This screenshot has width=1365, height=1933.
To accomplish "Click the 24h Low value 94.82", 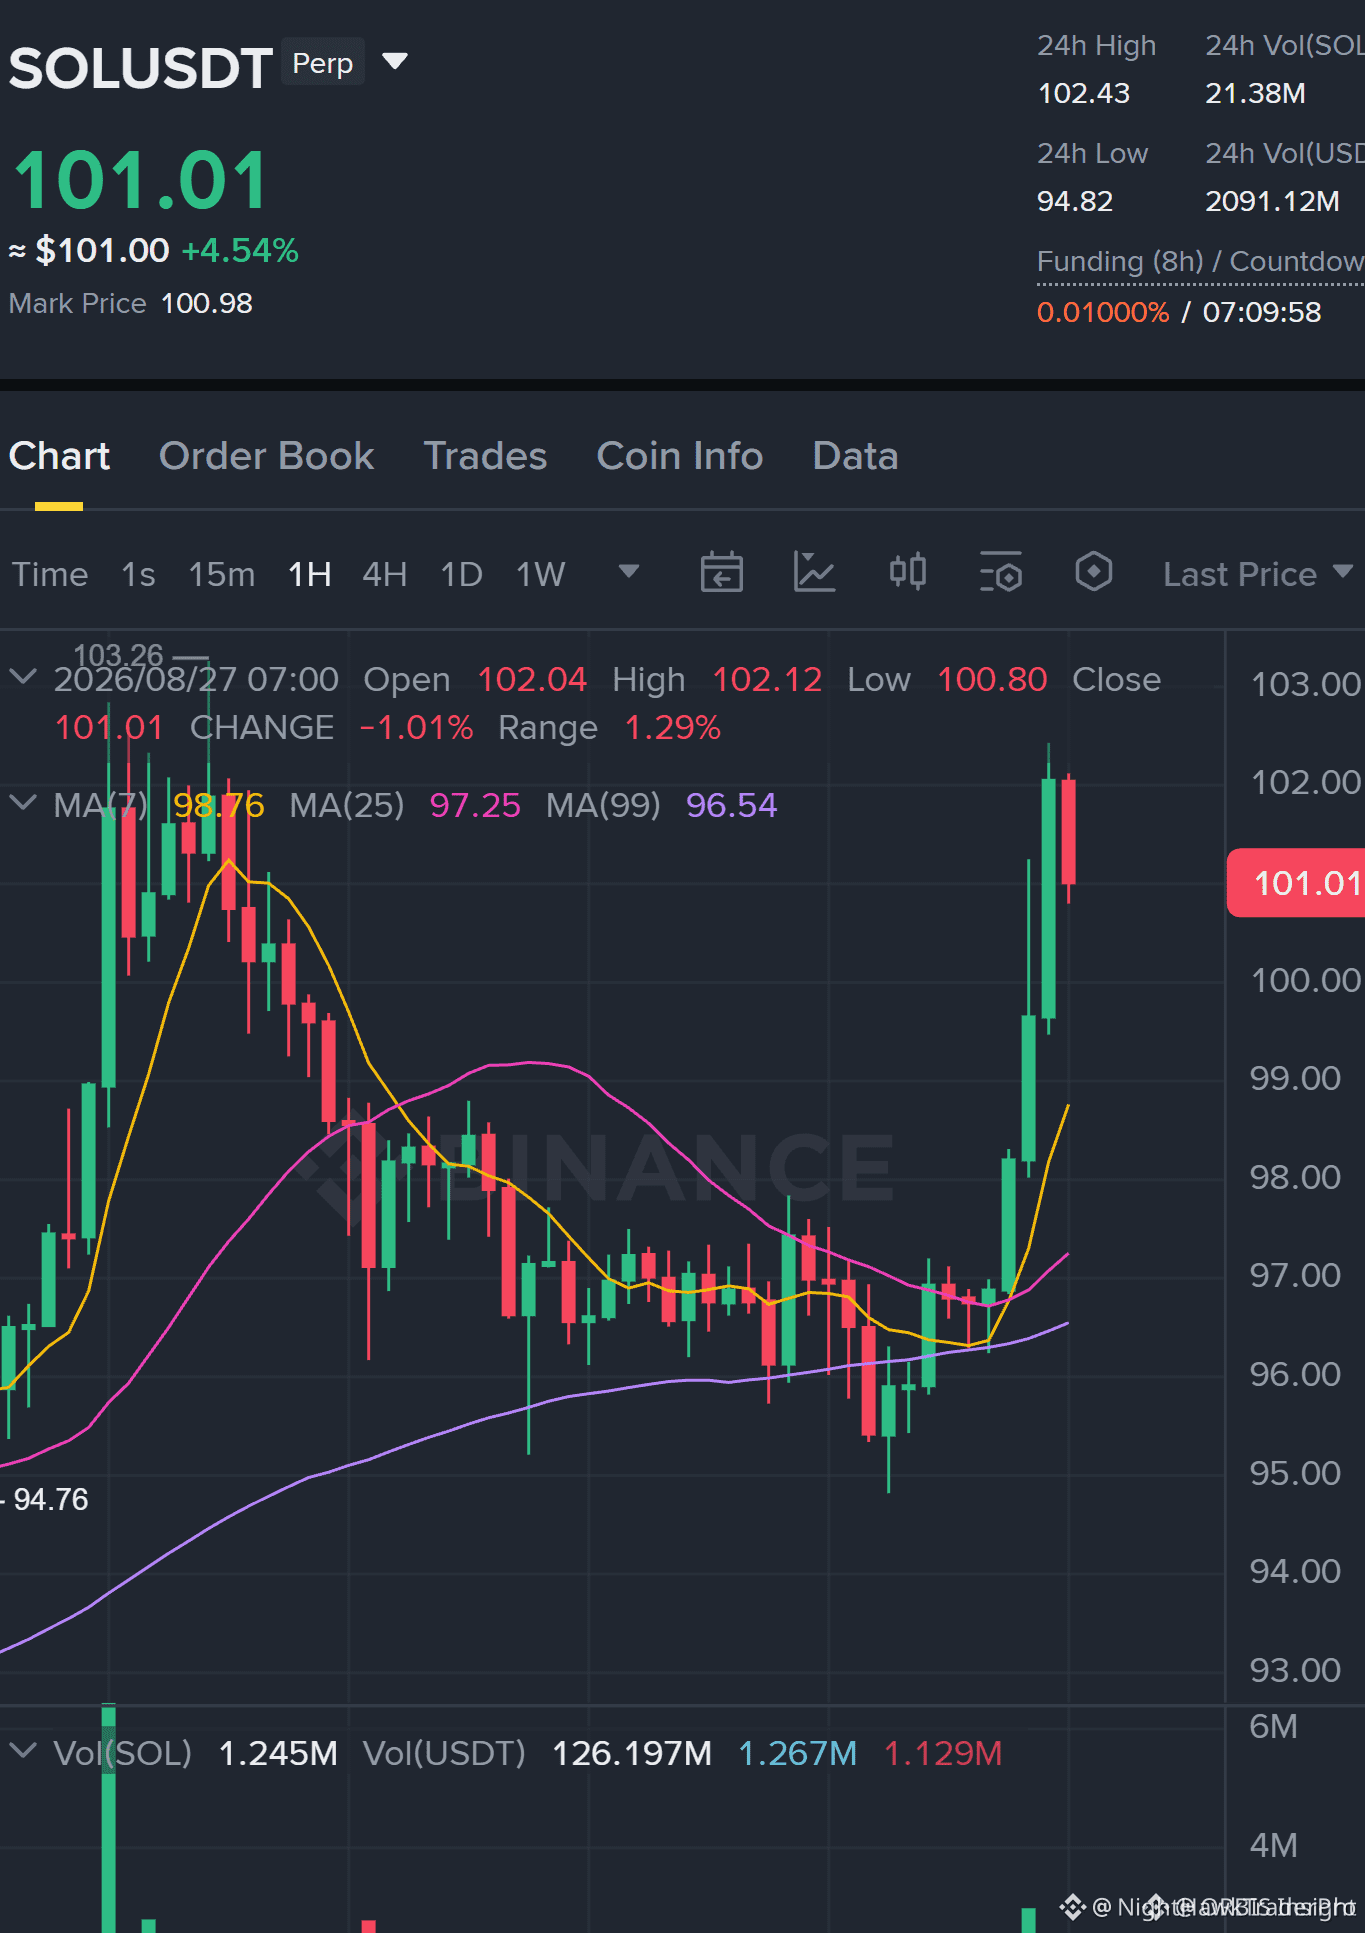I will [1075, 201].
